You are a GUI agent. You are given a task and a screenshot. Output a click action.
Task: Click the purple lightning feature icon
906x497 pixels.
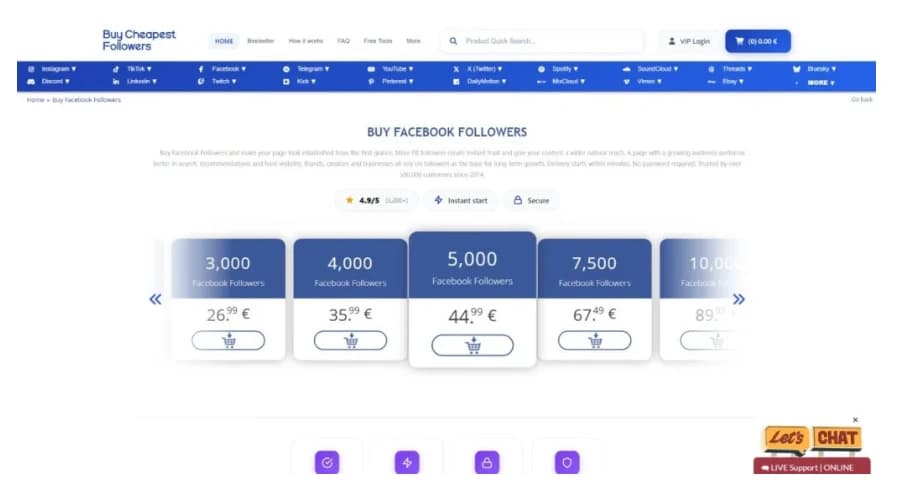tap(407, 462)
